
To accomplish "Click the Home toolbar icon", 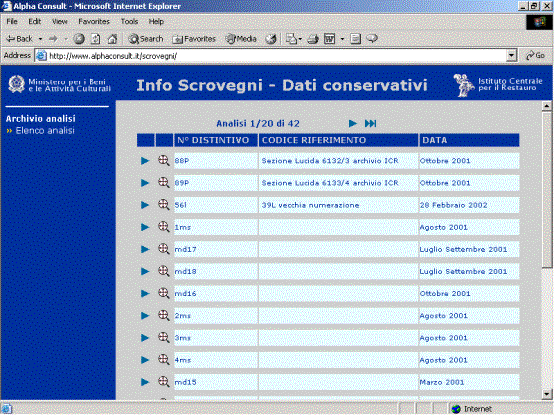I will click(x=112, y=39).
